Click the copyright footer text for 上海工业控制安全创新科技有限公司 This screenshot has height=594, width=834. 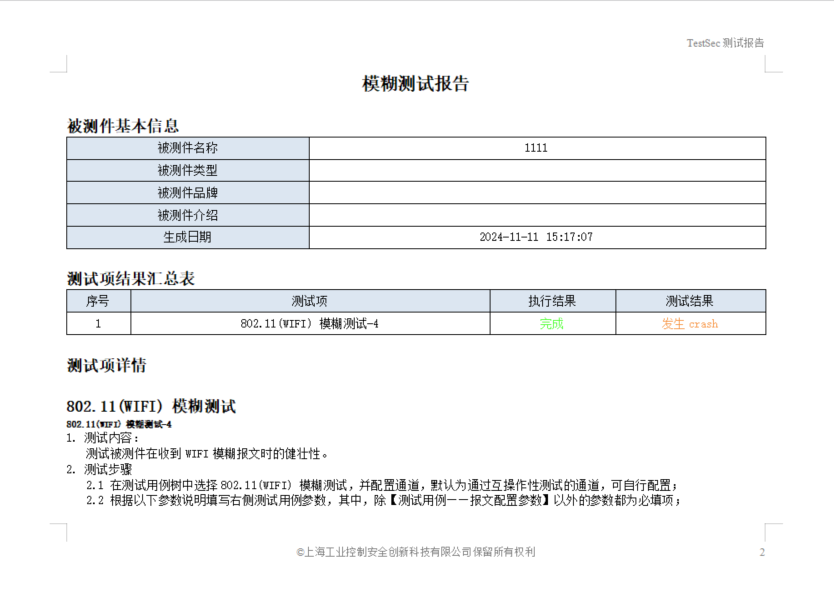point(416,552)
